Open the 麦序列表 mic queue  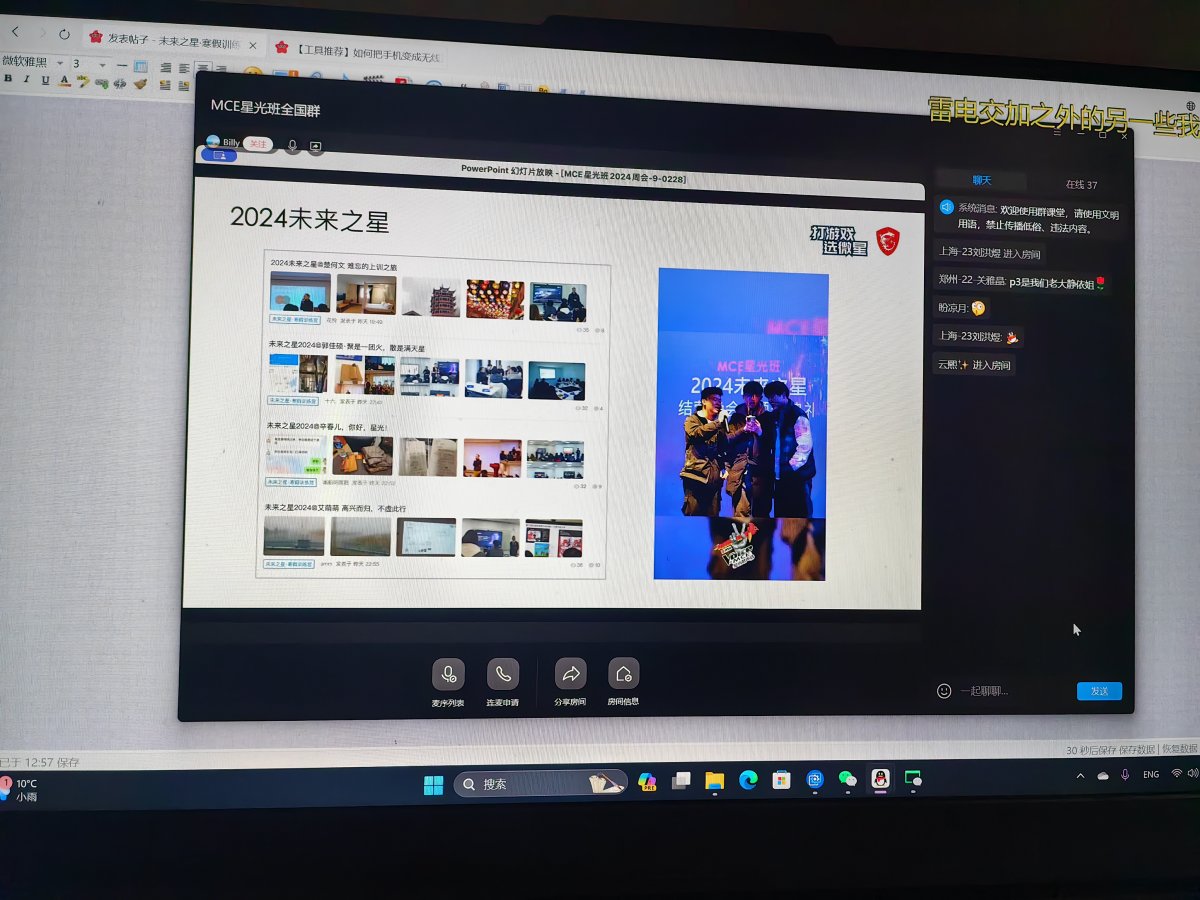click(448, 675)
